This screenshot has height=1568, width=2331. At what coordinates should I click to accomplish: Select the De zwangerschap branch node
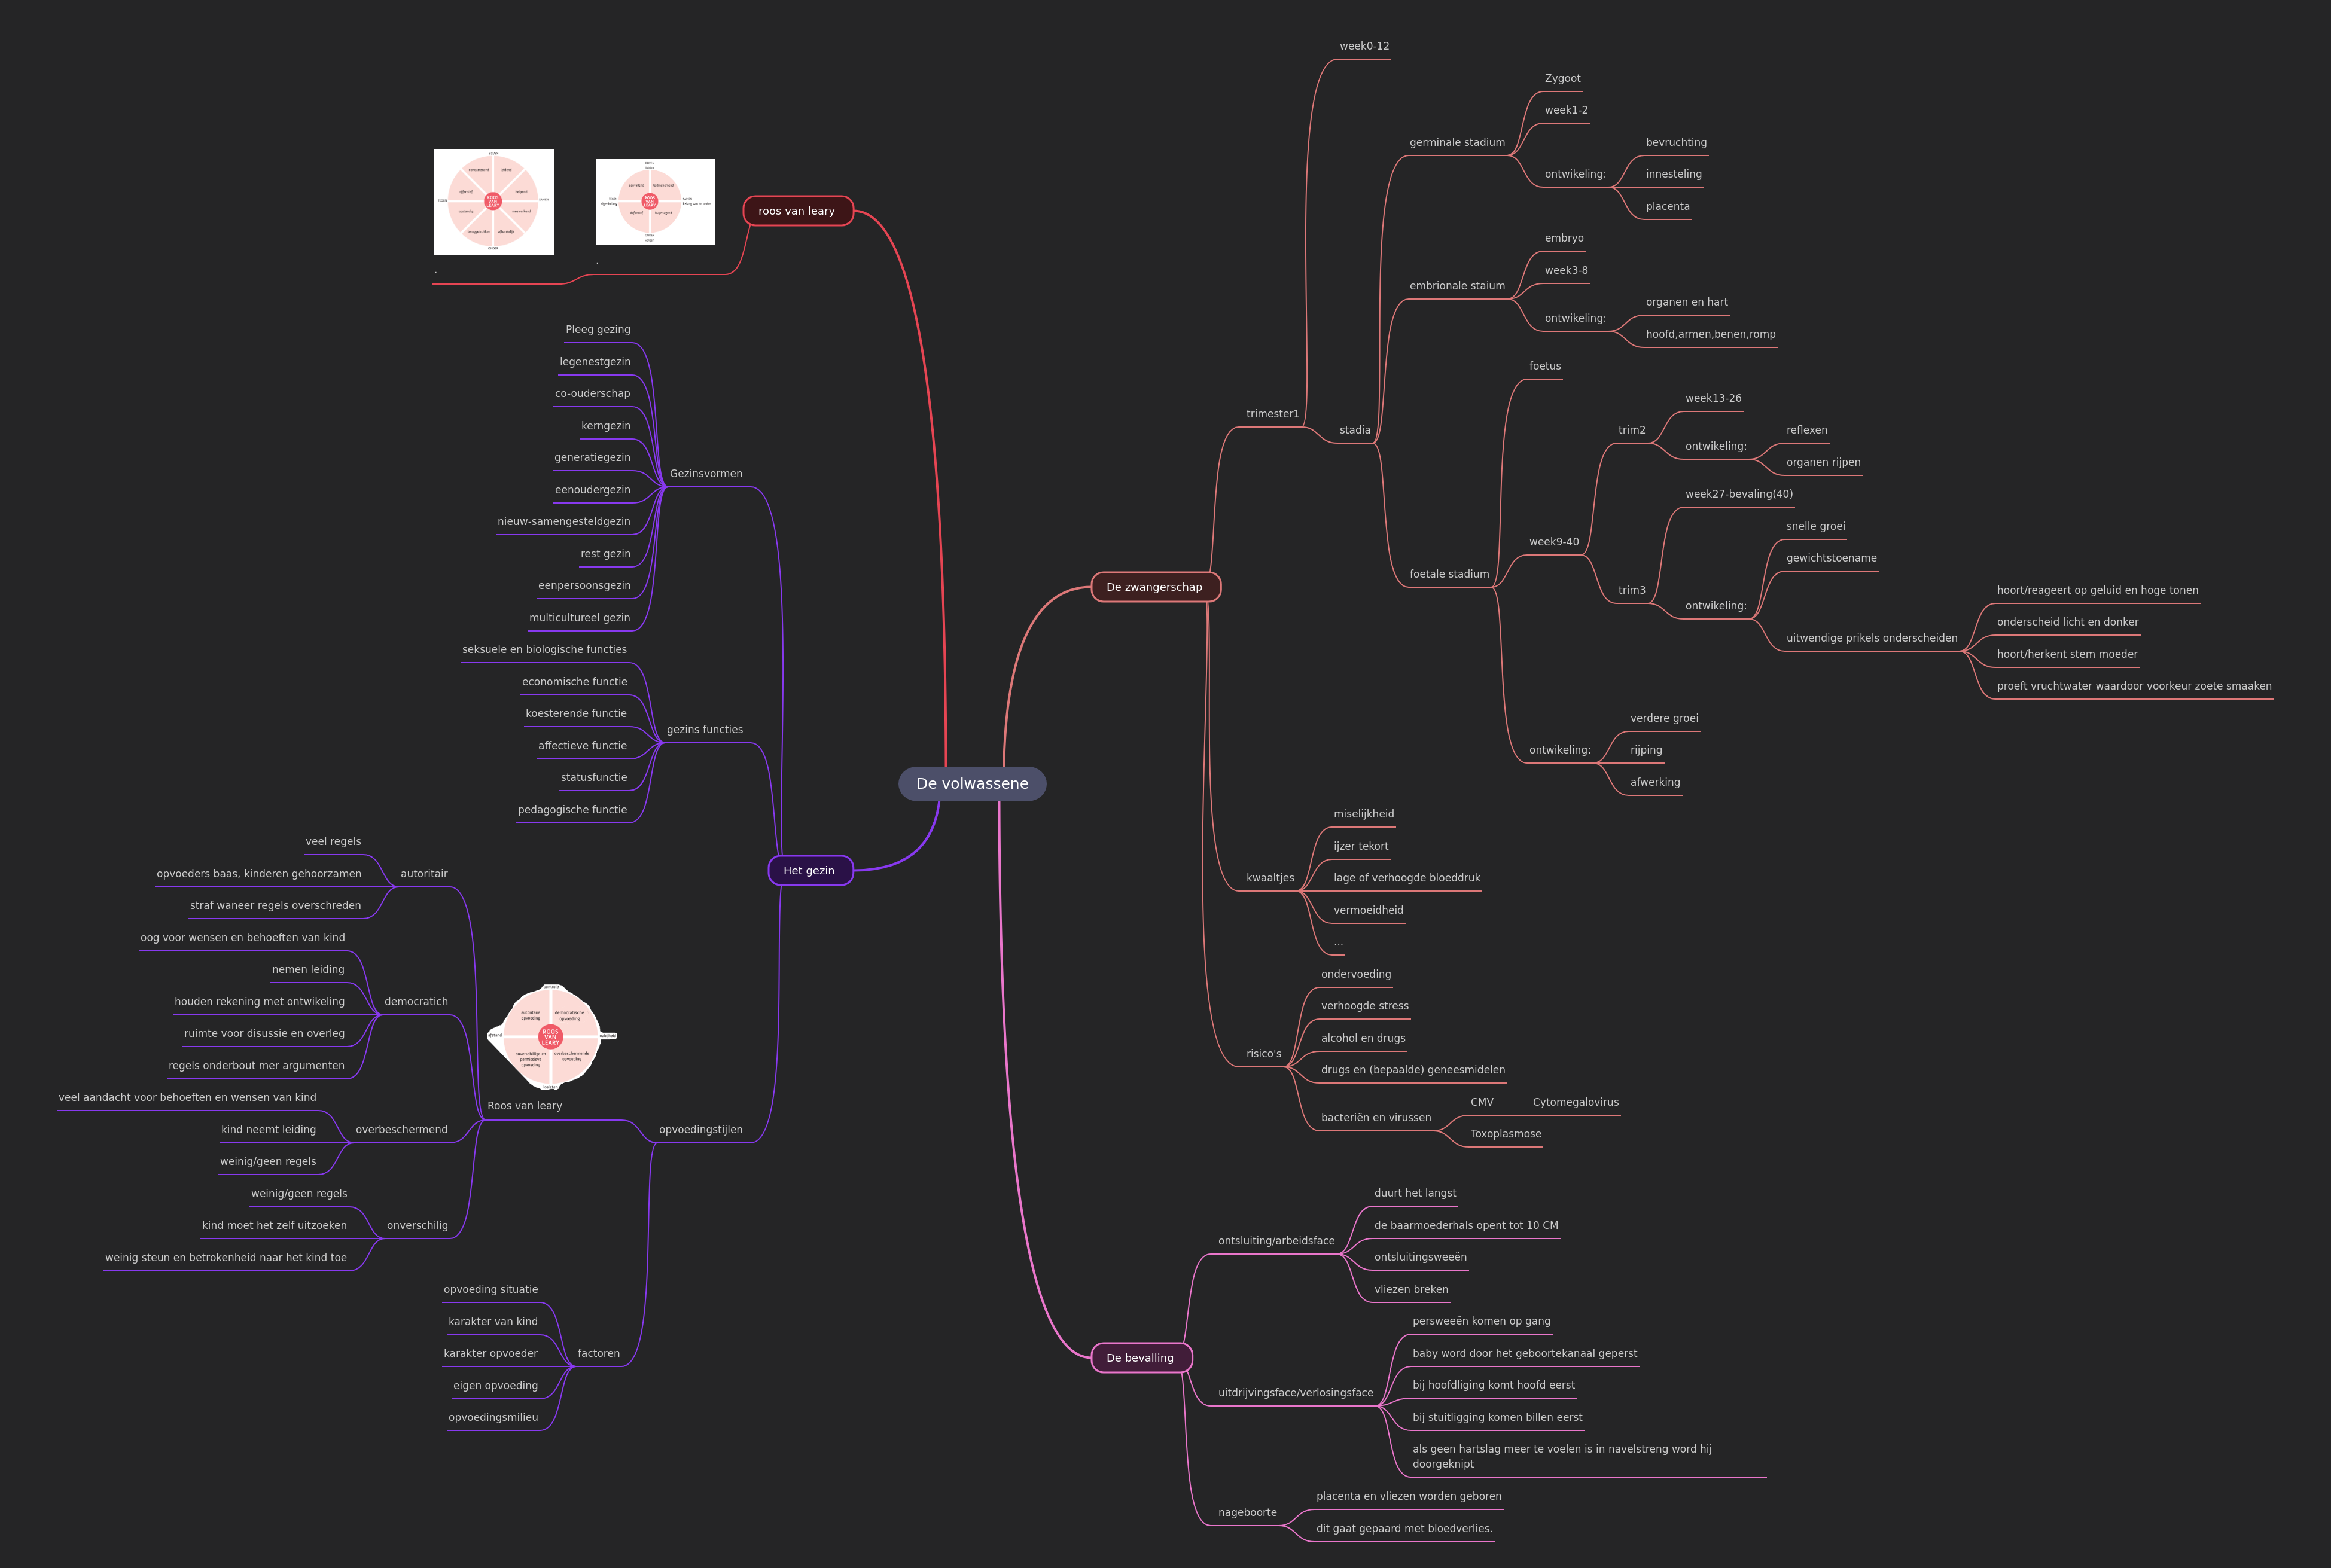click(1155, 587)
